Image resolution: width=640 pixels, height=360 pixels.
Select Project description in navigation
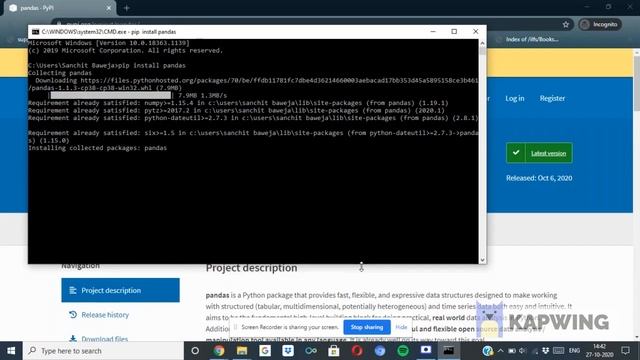[120, 290]
